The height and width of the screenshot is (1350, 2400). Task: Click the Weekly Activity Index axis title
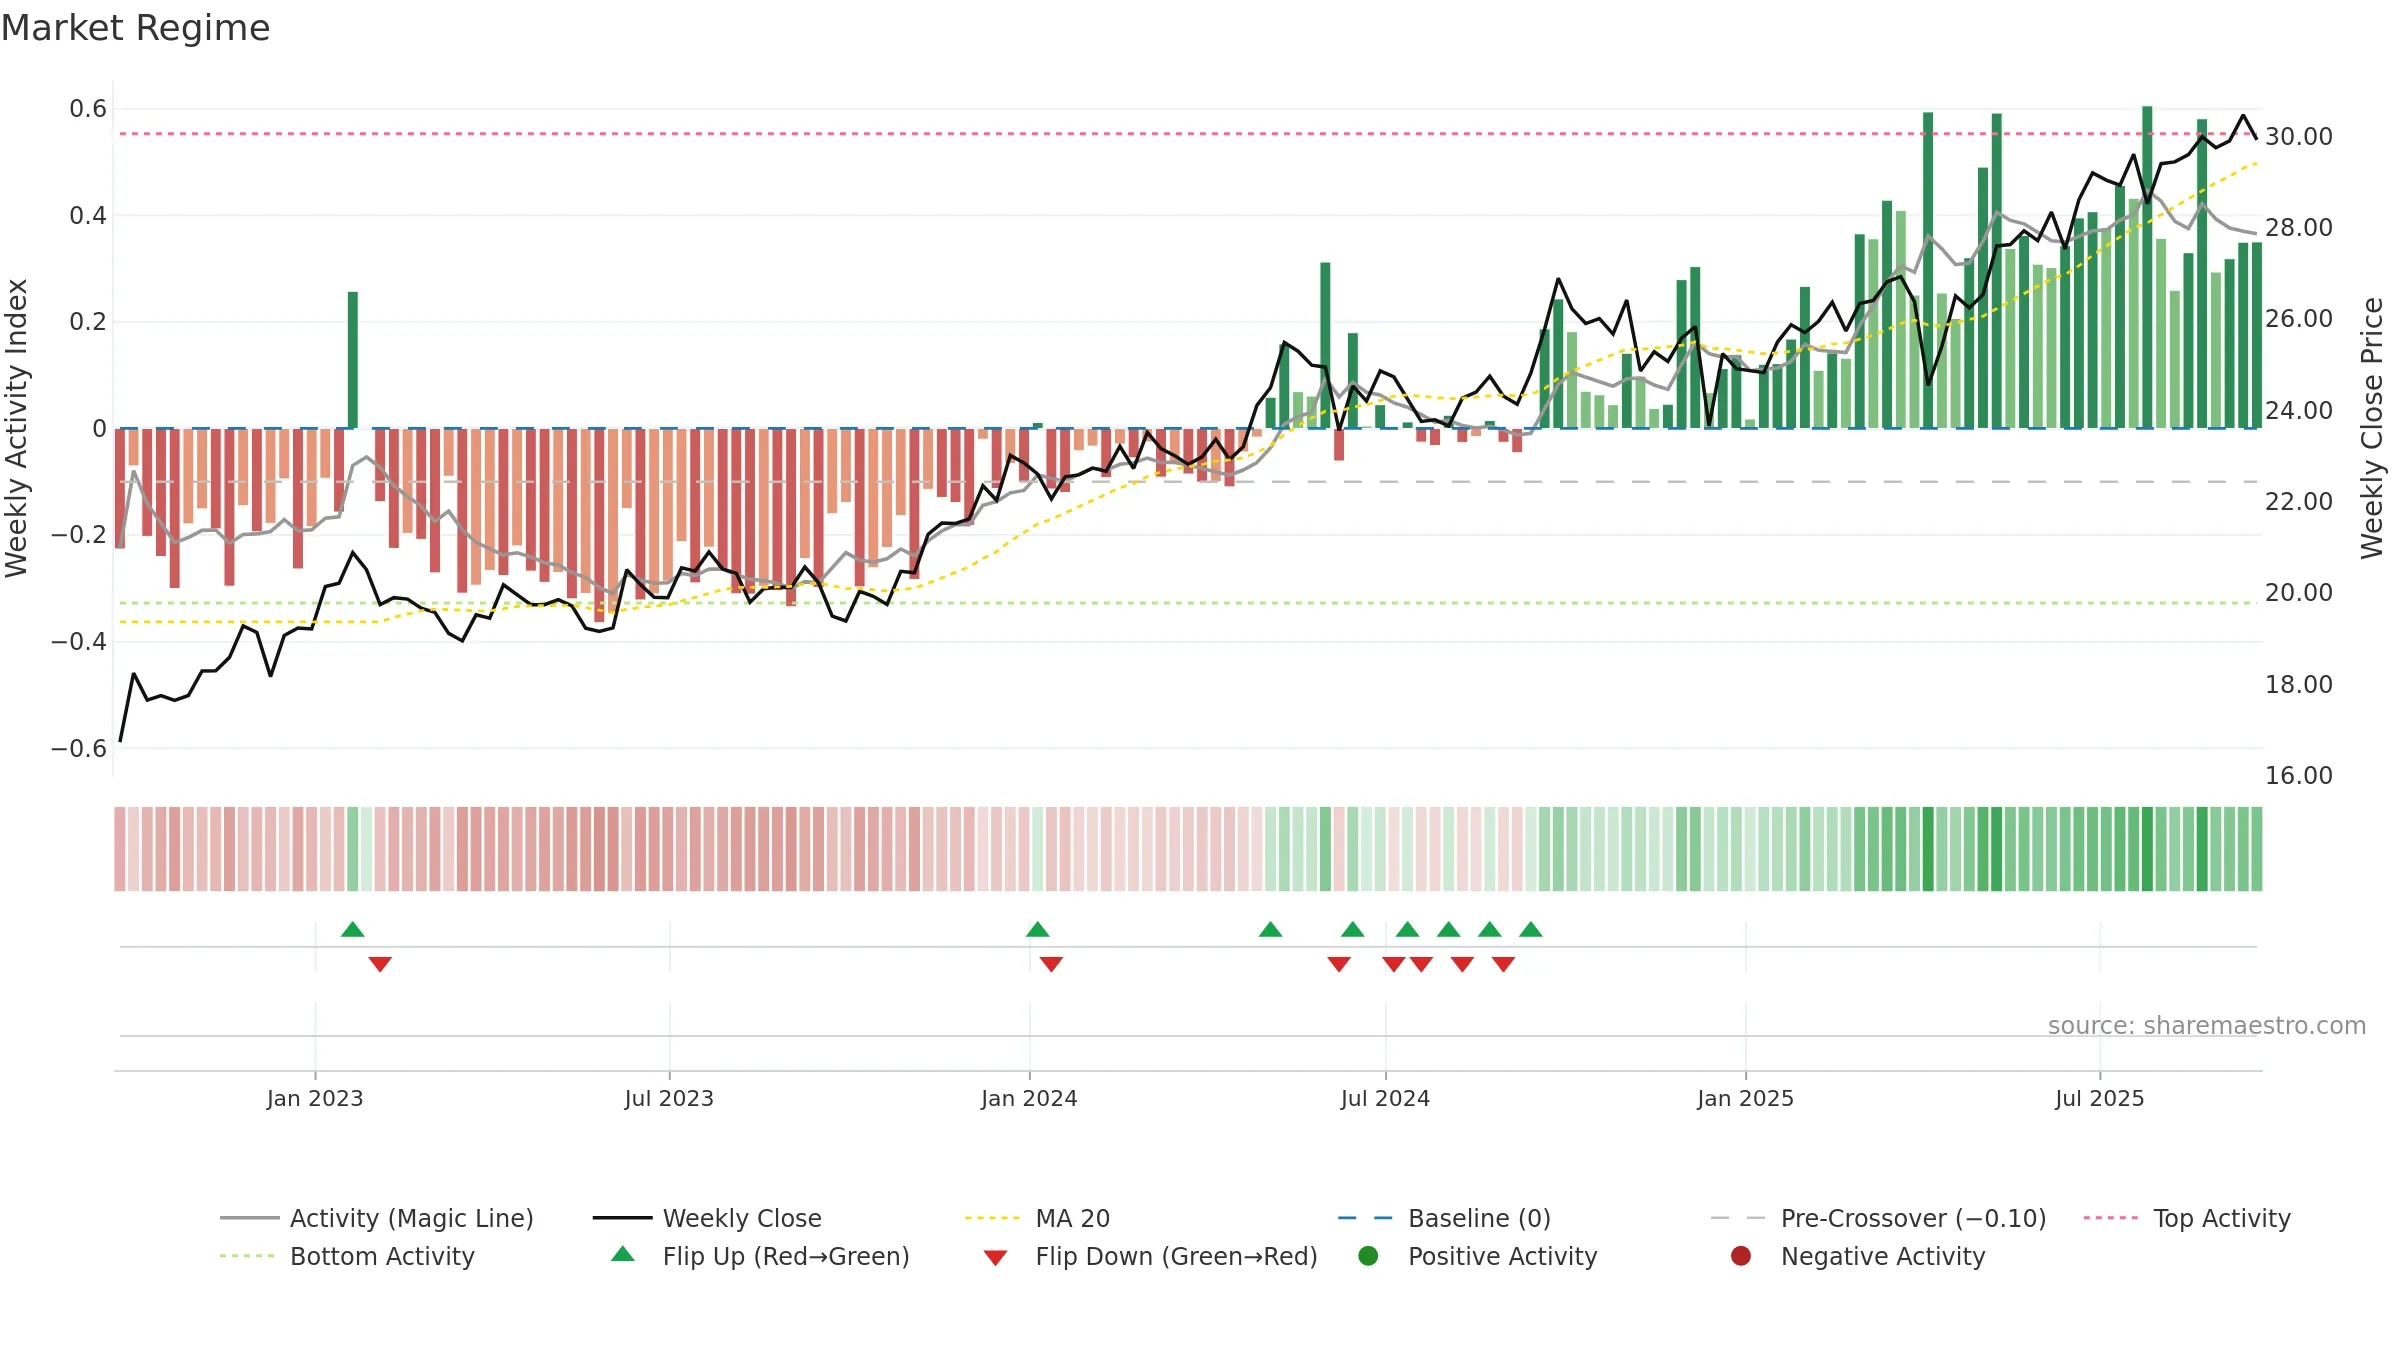(16, 428)
